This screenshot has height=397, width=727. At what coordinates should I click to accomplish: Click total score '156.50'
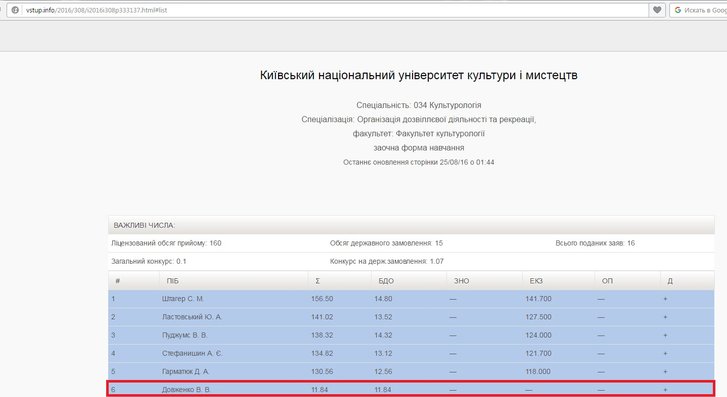tap(322, 299)
